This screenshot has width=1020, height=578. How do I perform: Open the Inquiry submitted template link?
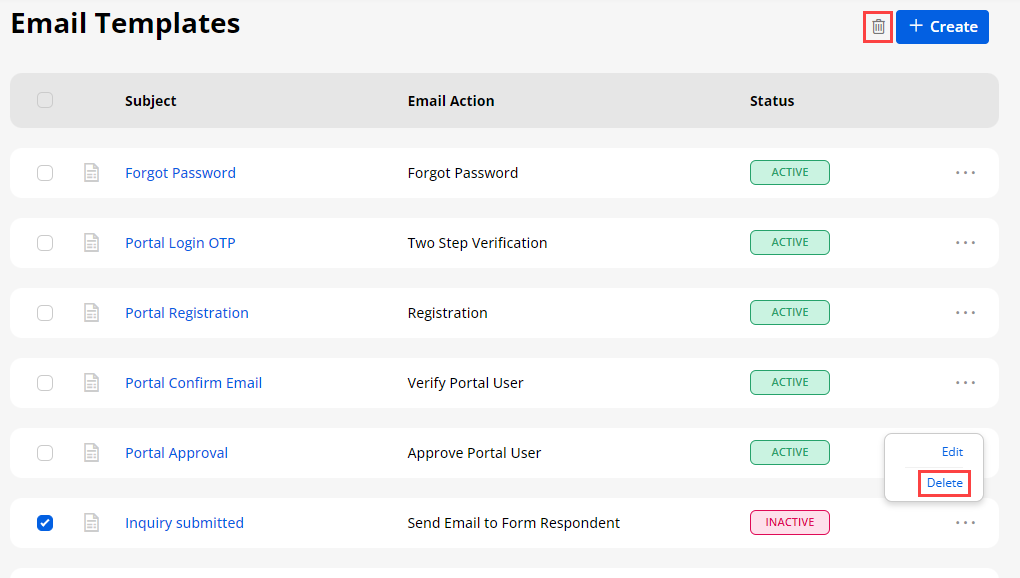pyautogui.click(x=184, y=523)
